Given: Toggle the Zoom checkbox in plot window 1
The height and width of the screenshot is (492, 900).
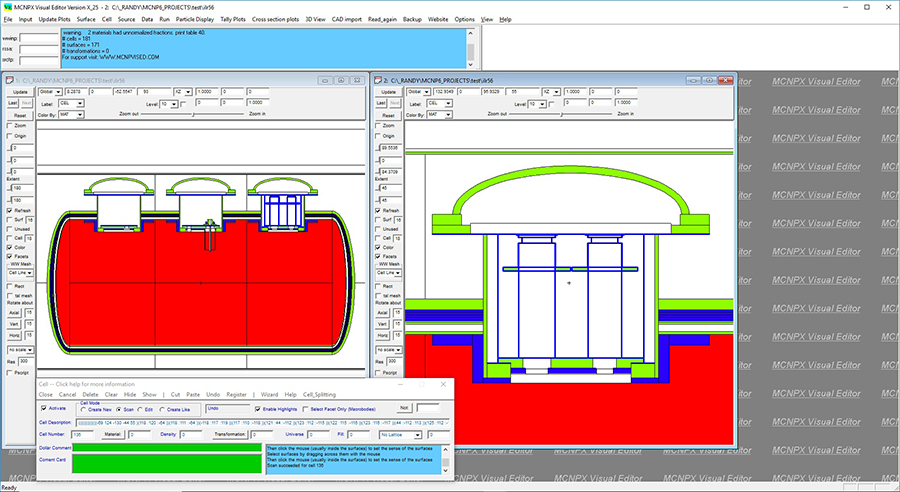Looking at the screenshot, I should pos(10,125).
